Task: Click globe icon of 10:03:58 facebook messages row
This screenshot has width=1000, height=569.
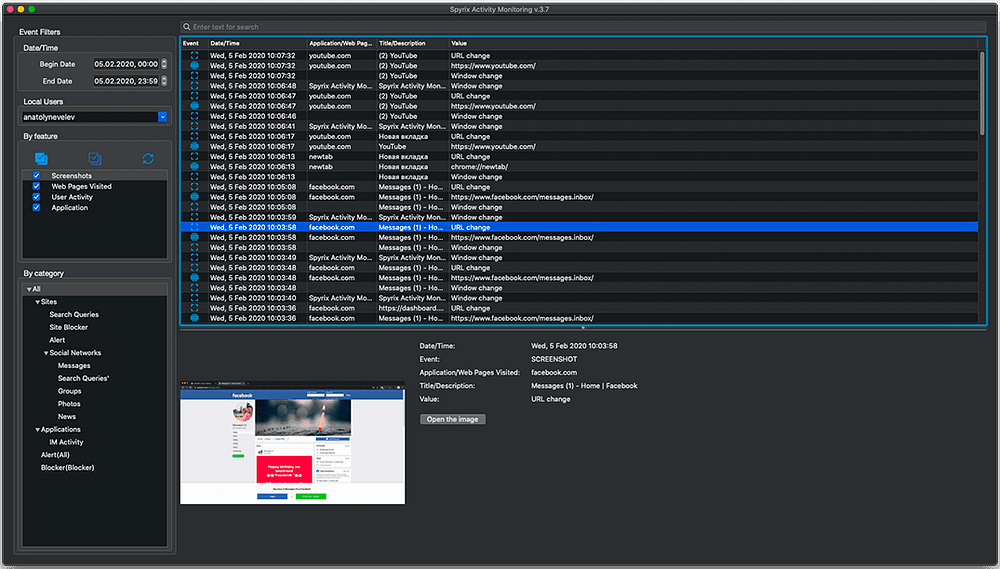Action: 194,237
